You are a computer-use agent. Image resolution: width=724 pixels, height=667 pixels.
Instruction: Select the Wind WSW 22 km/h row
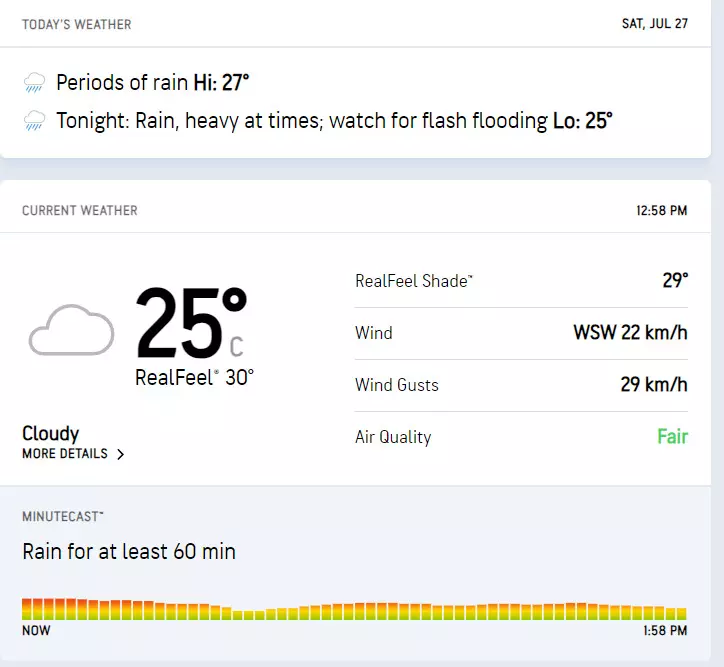tap(521, 333)
